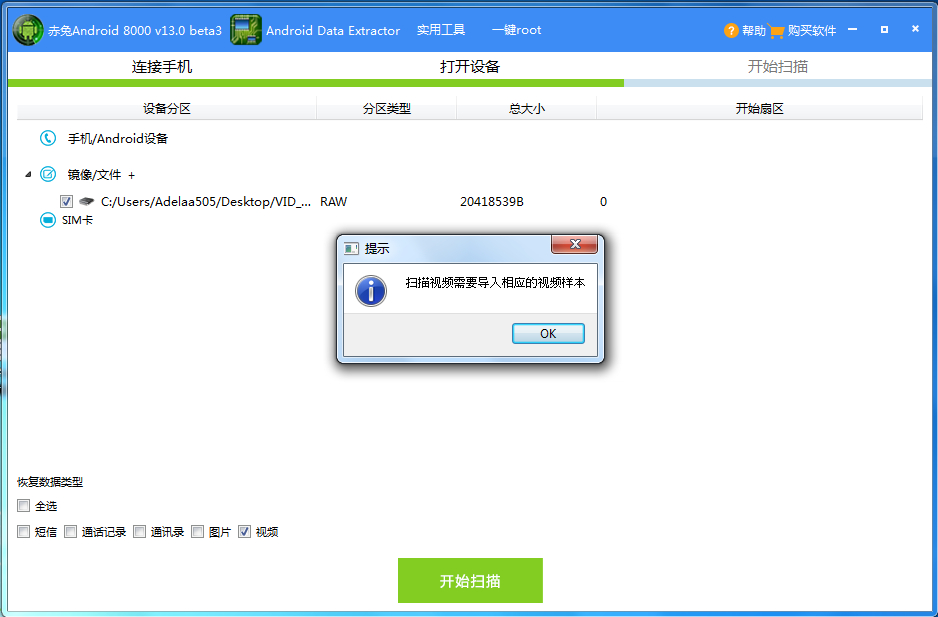Select the SIM卡 tree row
Viewport: 938px width, 617px height.
(77, 220)
